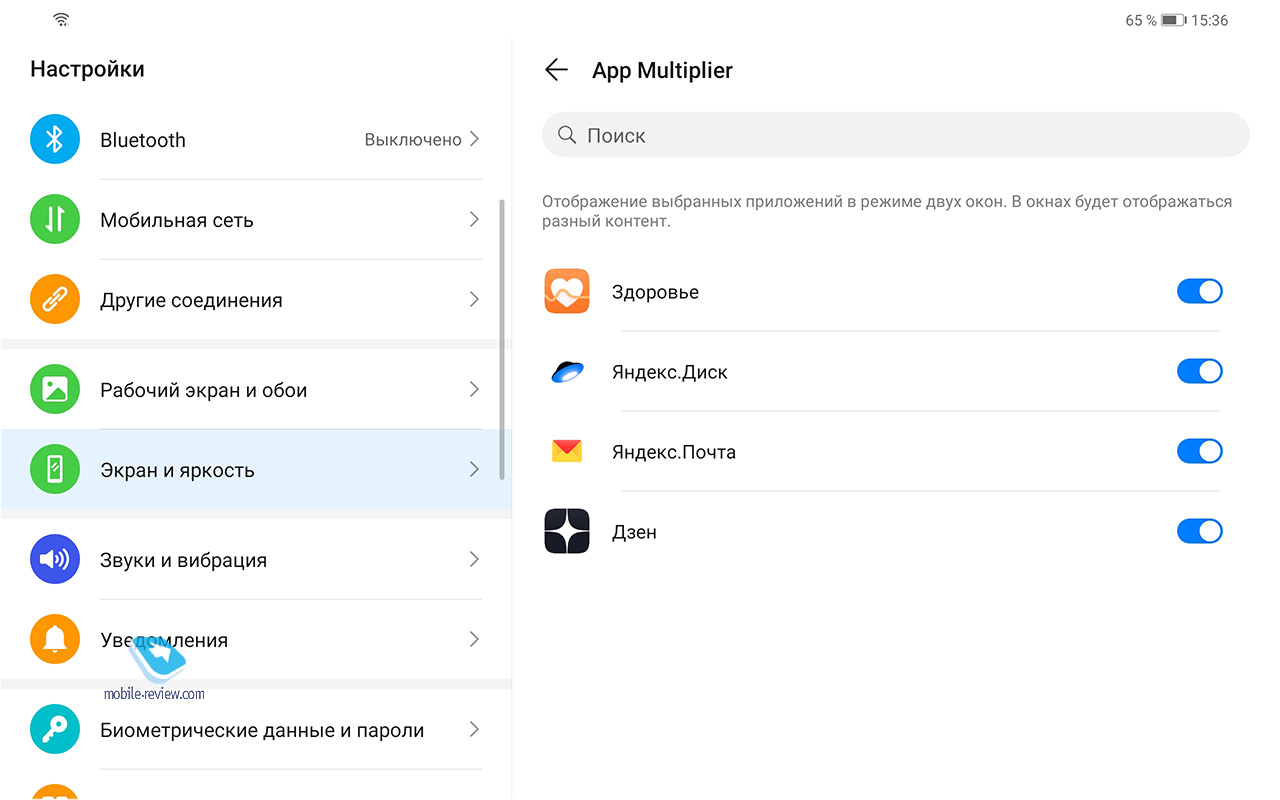
Task: Select Экран и яркость in the sidebar
Action: (x=255, y=469)
